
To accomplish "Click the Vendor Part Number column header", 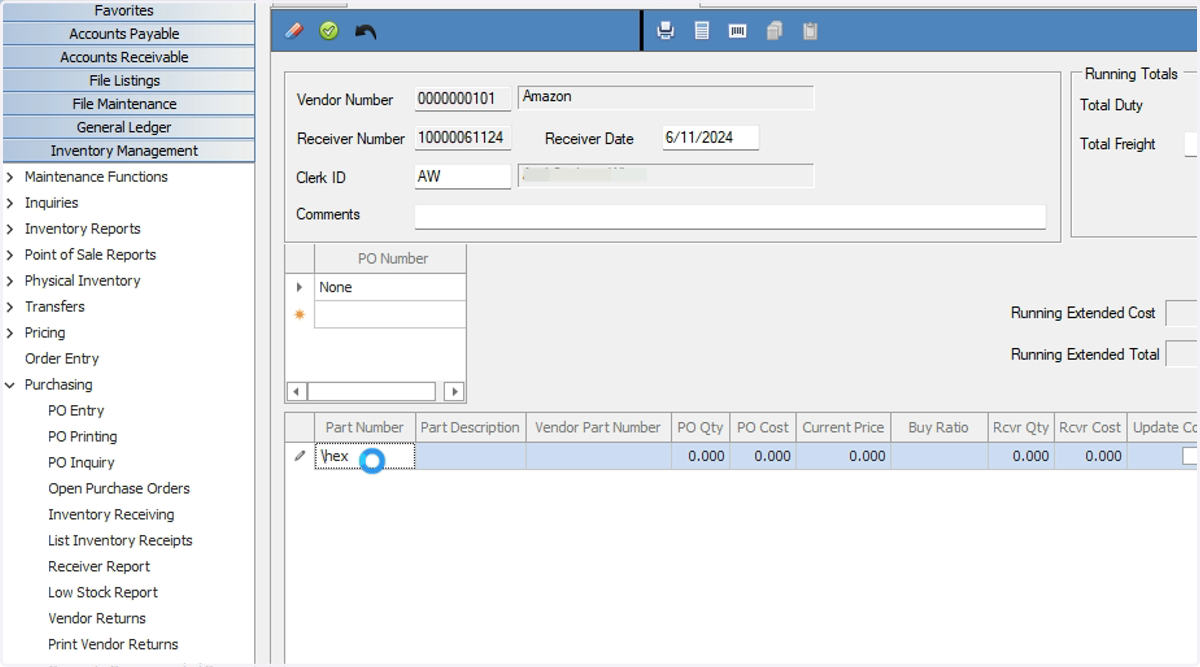I will pyautogui.click(x=597, y=427).
